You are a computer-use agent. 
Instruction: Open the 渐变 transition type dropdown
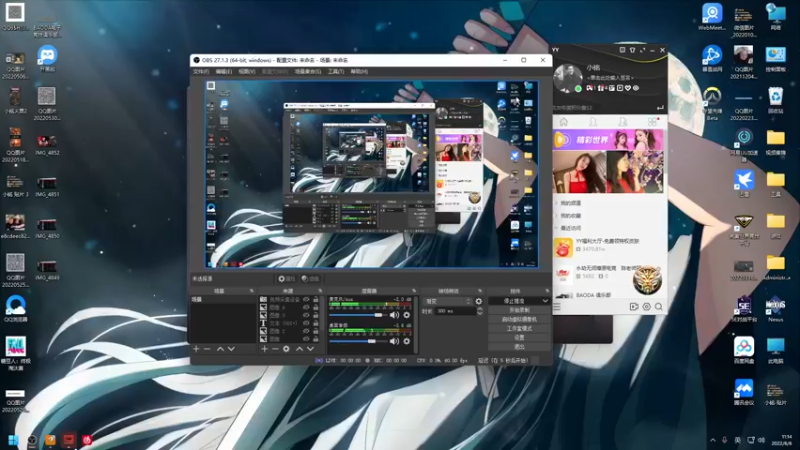(x=447, y=302)
